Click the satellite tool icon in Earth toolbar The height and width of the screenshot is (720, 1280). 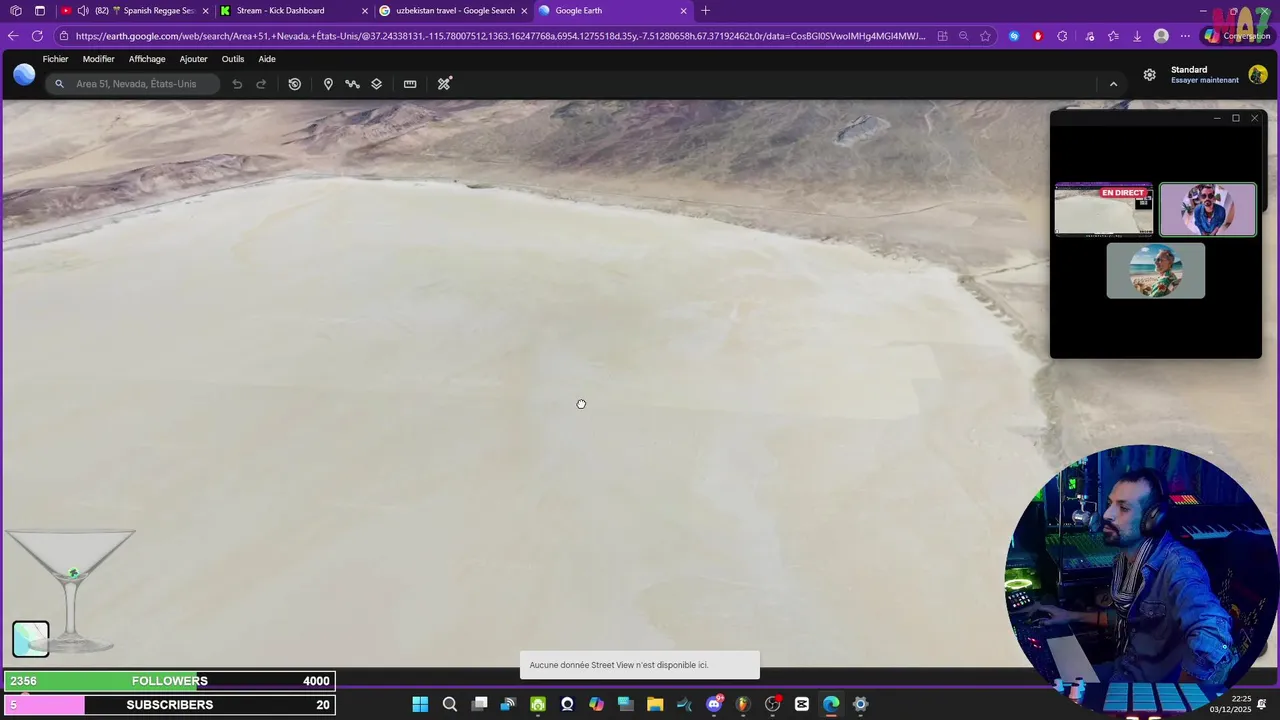click(444, 84)
